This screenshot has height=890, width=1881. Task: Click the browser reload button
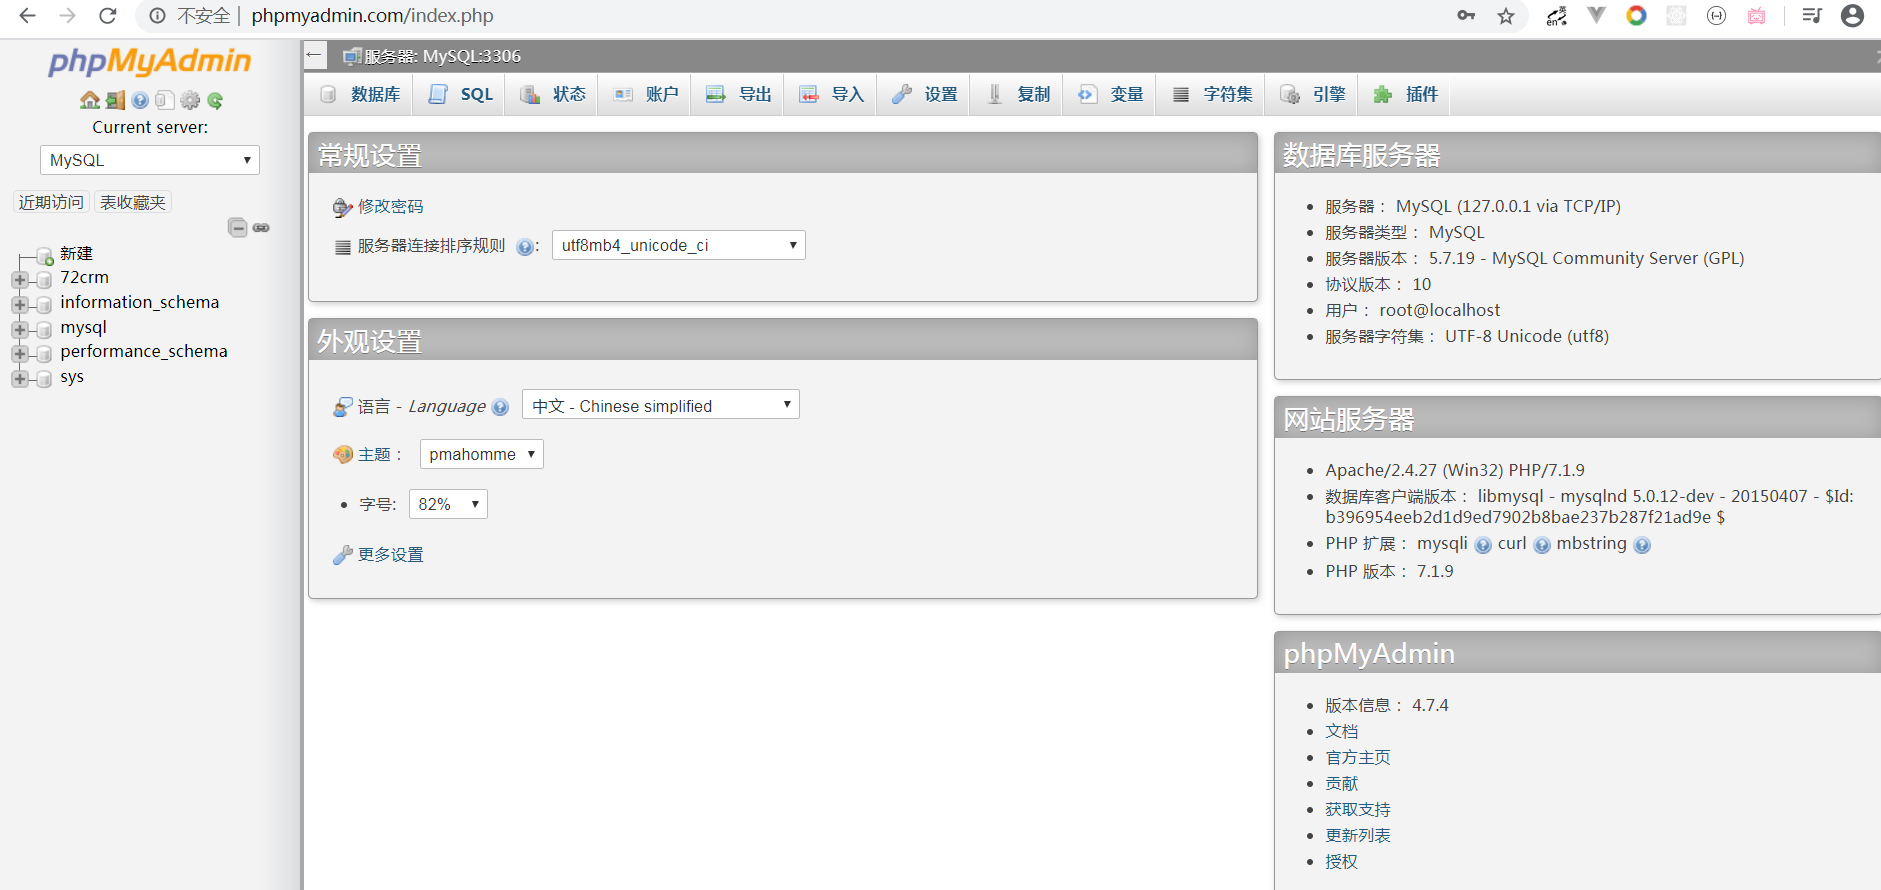pyautogui.click(x=108, y=16)
